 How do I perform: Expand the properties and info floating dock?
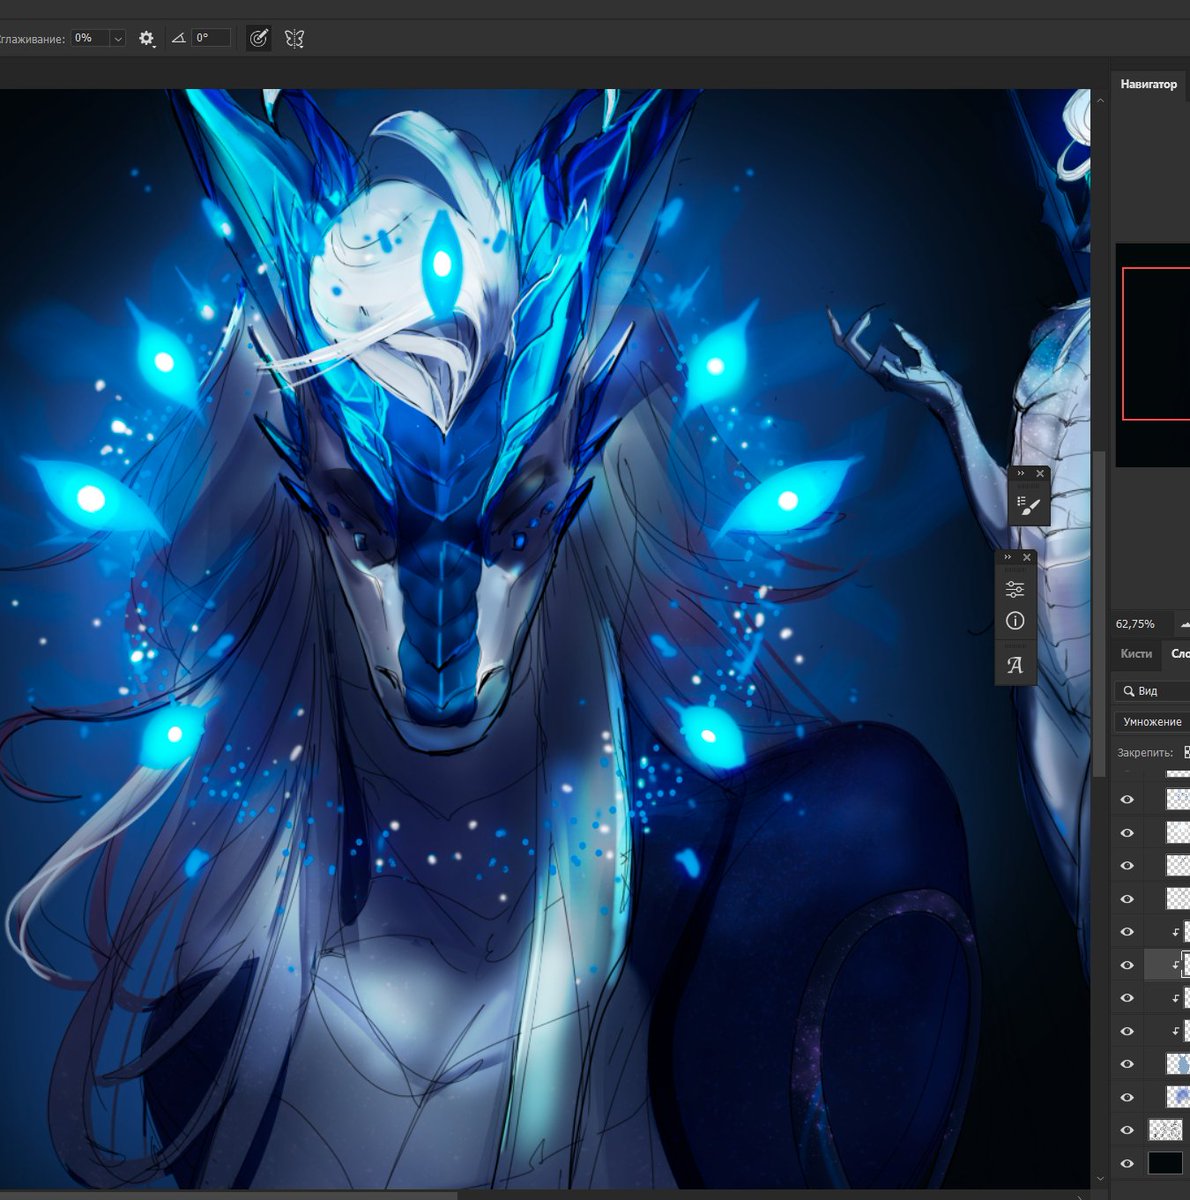(1006, 557)
